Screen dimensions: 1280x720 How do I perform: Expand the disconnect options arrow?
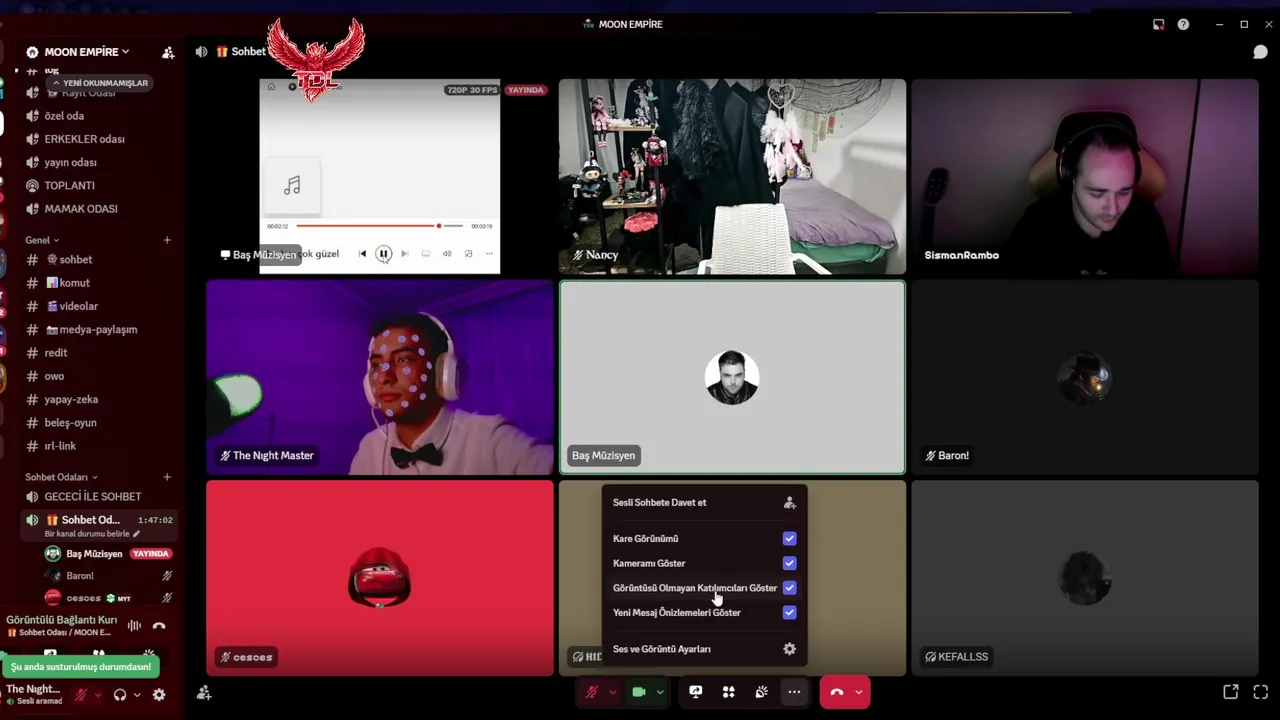(859, 692)
